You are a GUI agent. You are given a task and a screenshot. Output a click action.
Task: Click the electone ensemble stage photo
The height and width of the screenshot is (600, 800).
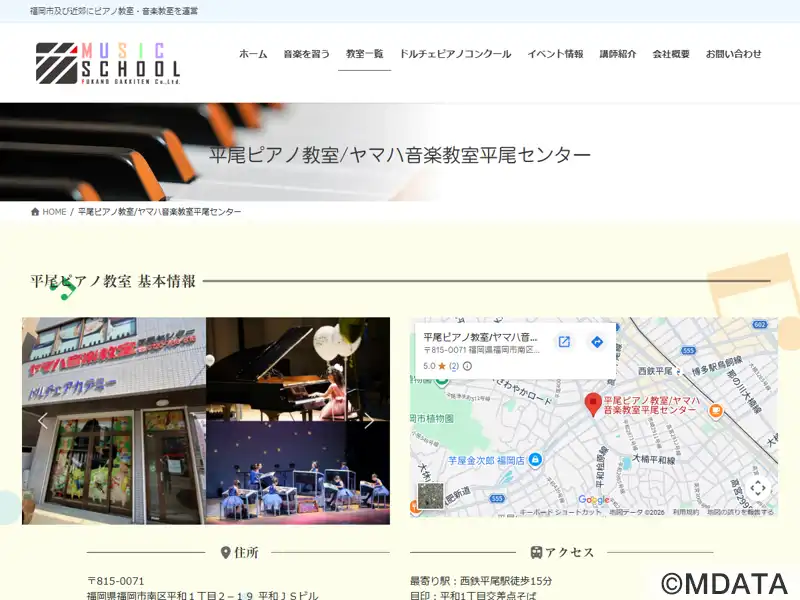coord(298,473)
